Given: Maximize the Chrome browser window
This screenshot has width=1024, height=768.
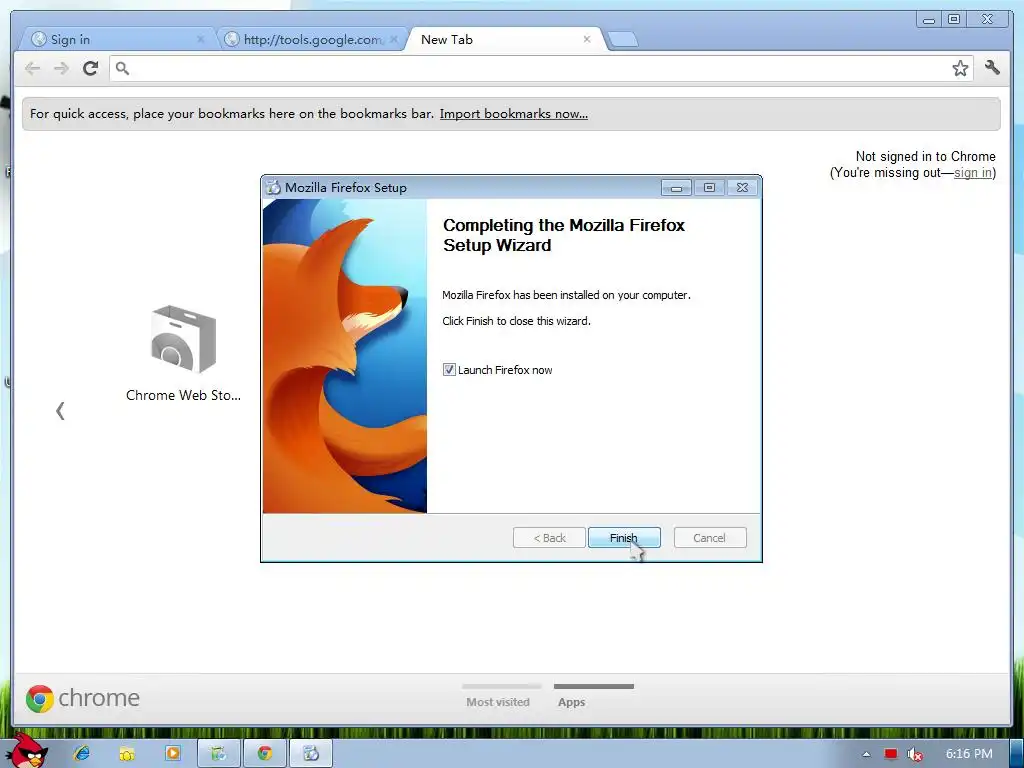Looking at the screenshot, I should click(954, 20).
